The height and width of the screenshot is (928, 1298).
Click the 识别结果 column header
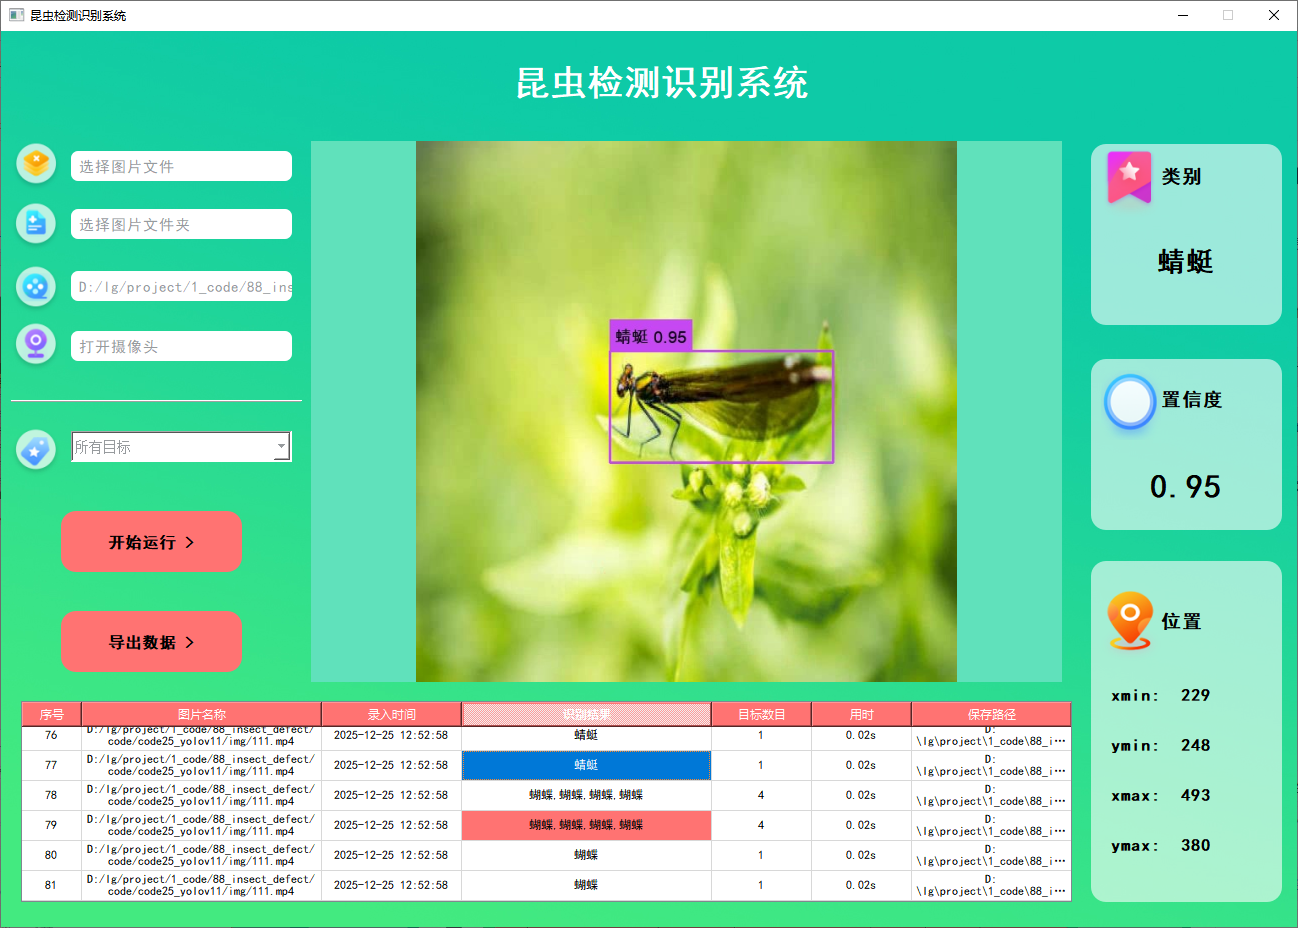pos(586,714)
